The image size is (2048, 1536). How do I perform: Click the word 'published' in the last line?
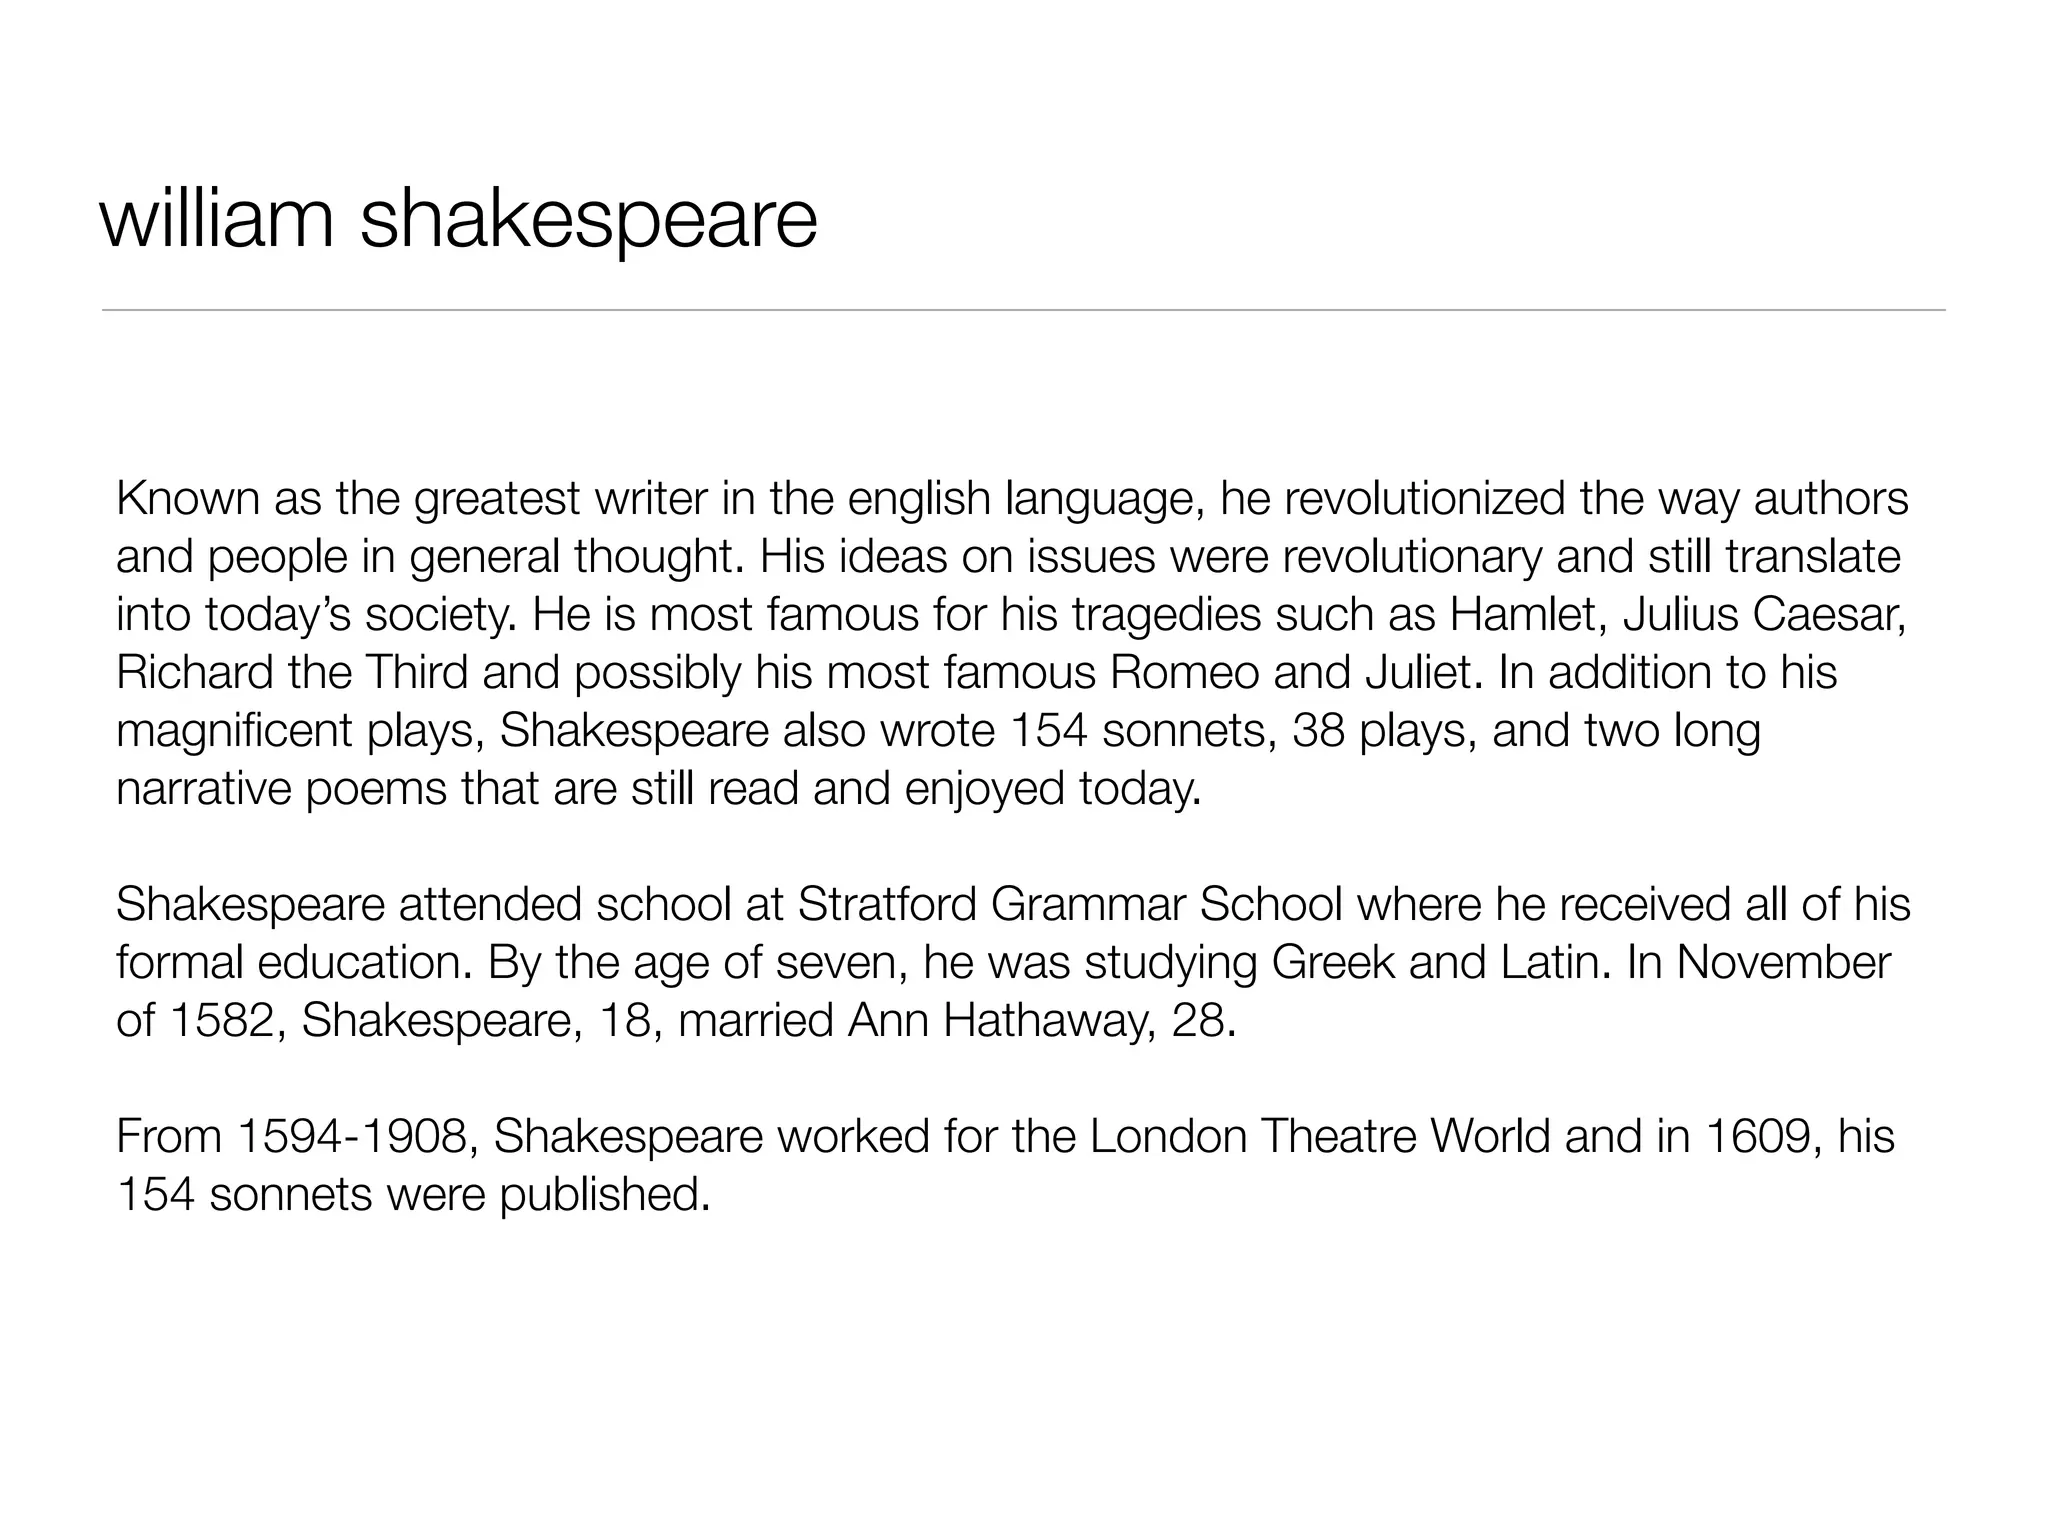pyautogui.click(x=602, y=1195)
